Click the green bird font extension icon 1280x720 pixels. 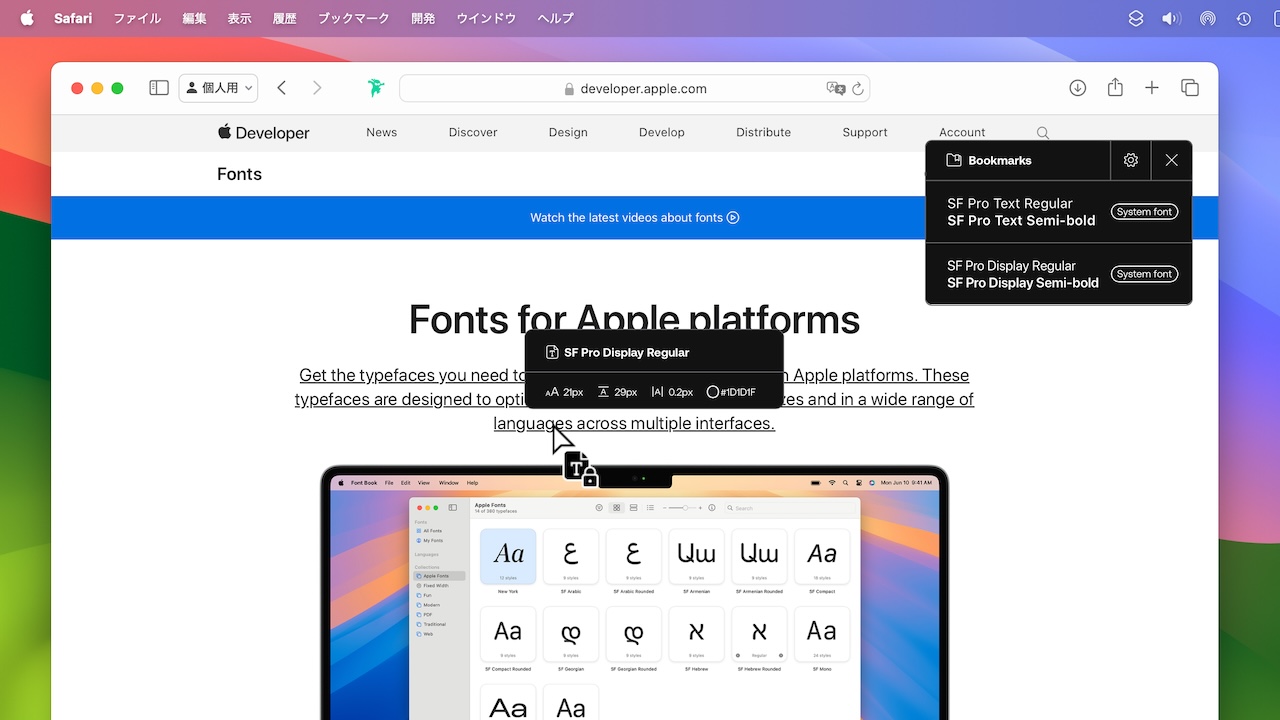tap(375, 88)
